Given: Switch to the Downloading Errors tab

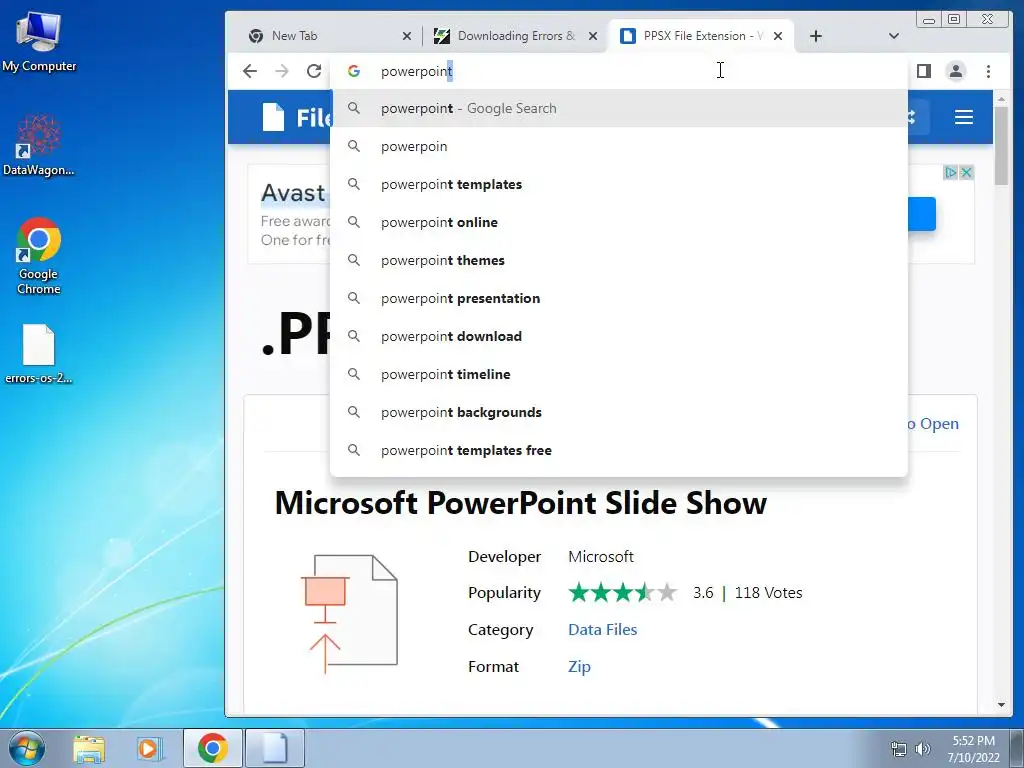Looking at the screenshot, I should click(x=515, y=36).
